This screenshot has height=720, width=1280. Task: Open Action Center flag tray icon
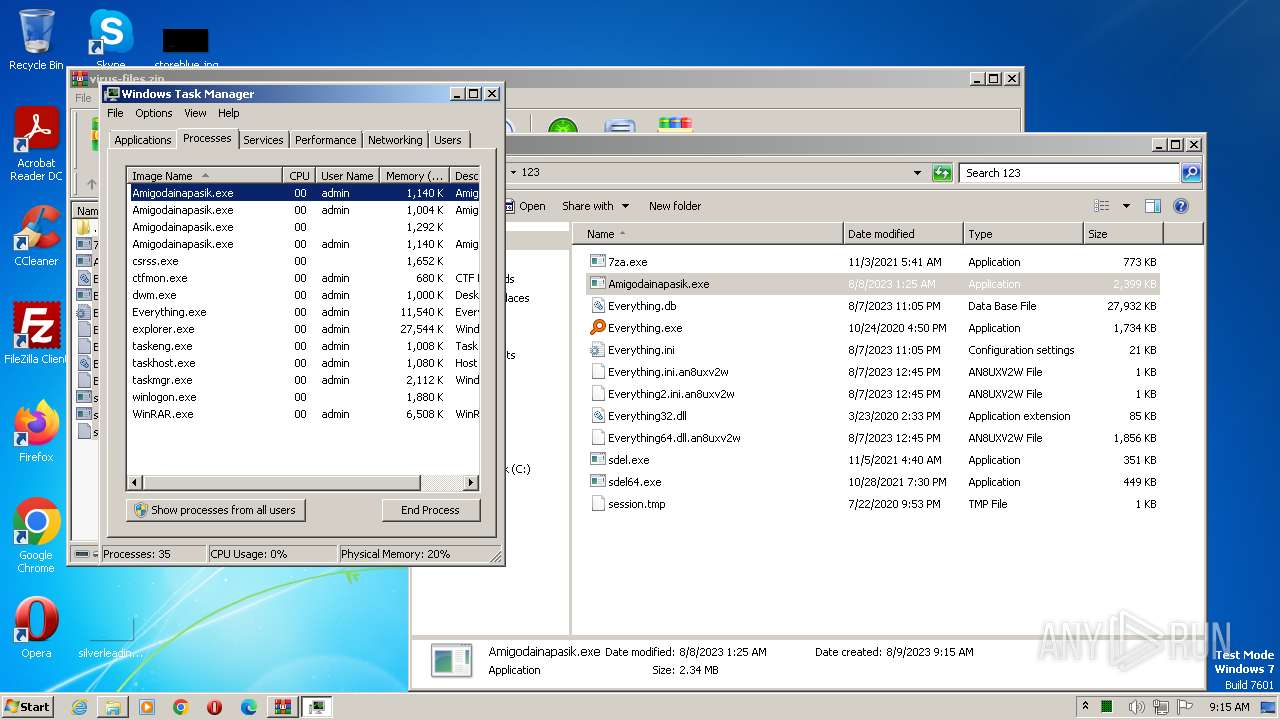(x=1185, y=706)
